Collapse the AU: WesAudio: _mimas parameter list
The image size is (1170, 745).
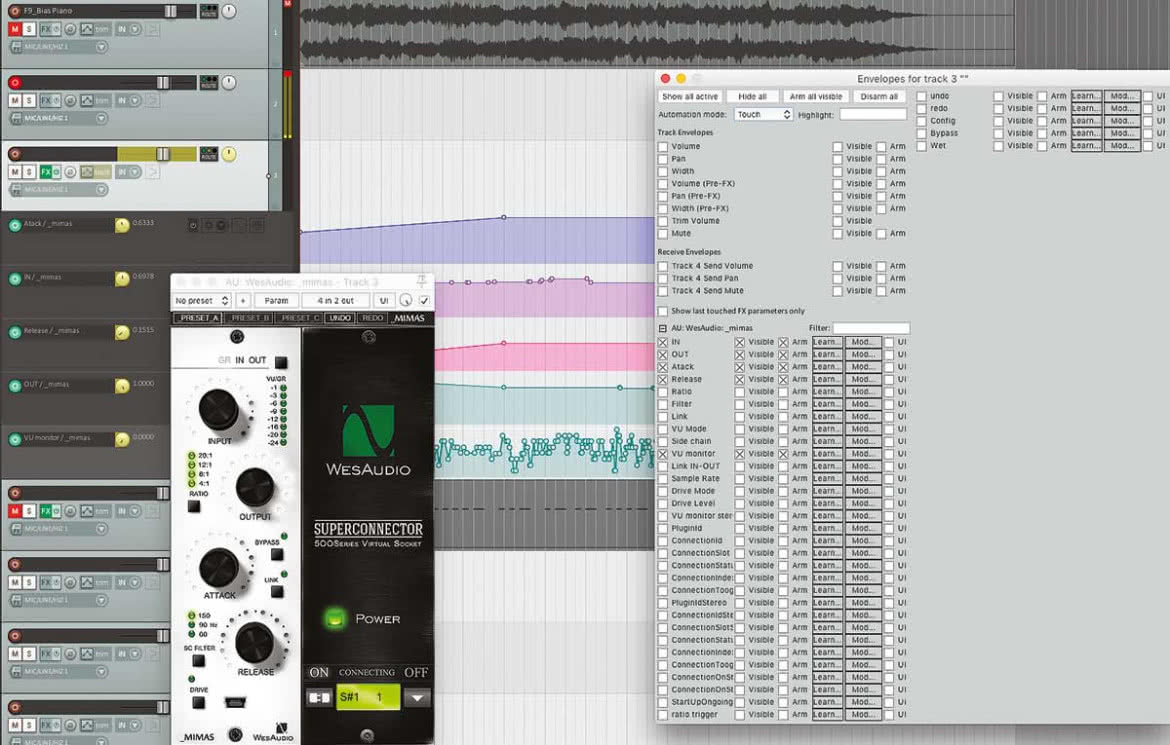(x=663, y=328)
